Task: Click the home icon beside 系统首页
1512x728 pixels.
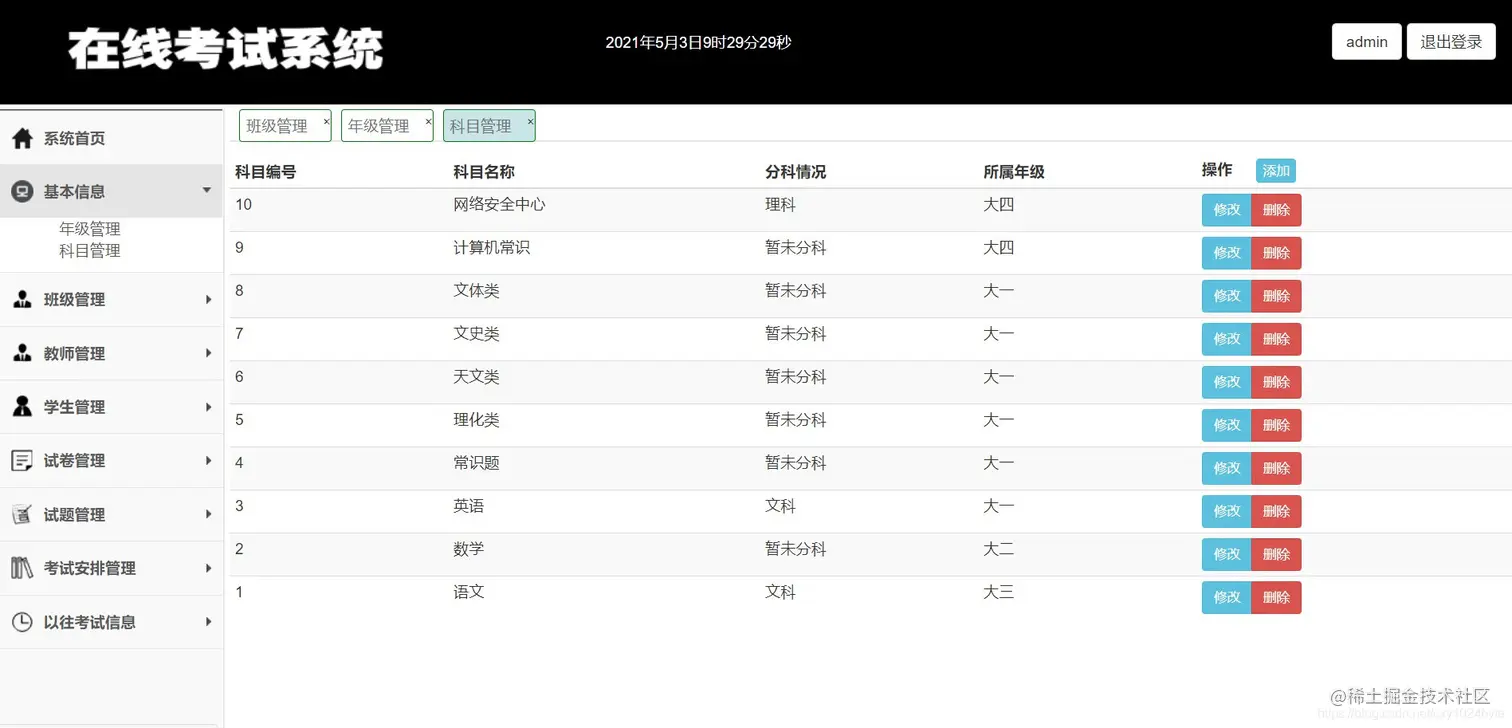Action: pyautogui.click(x=22, y=138)
